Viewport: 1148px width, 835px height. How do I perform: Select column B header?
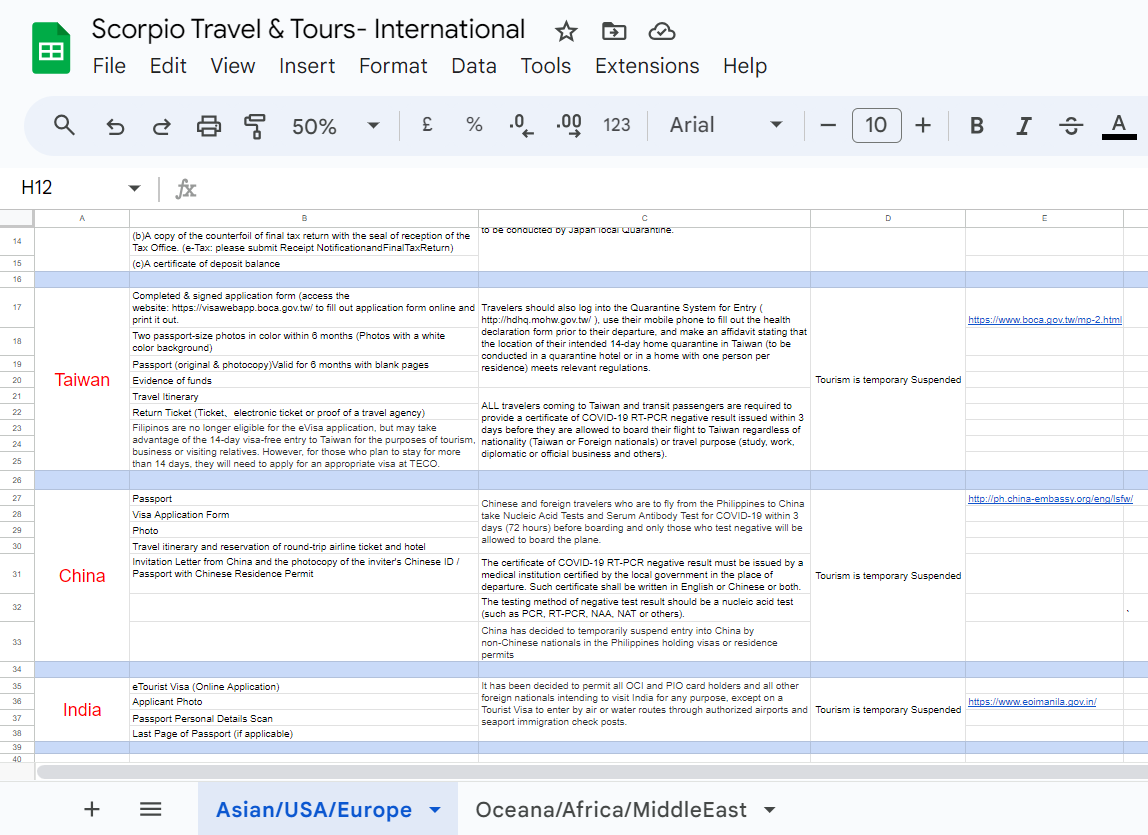(x=304, y=218)
